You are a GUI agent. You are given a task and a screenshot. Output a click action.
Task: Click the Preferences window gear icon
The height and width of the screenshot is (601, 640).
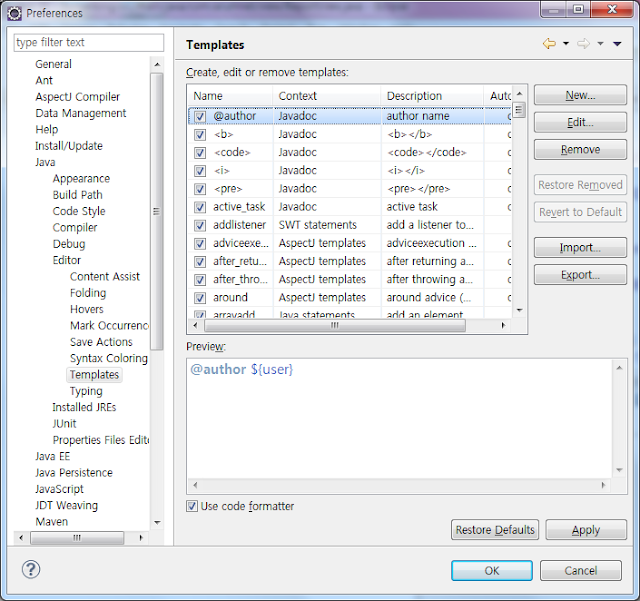point(15,13)
